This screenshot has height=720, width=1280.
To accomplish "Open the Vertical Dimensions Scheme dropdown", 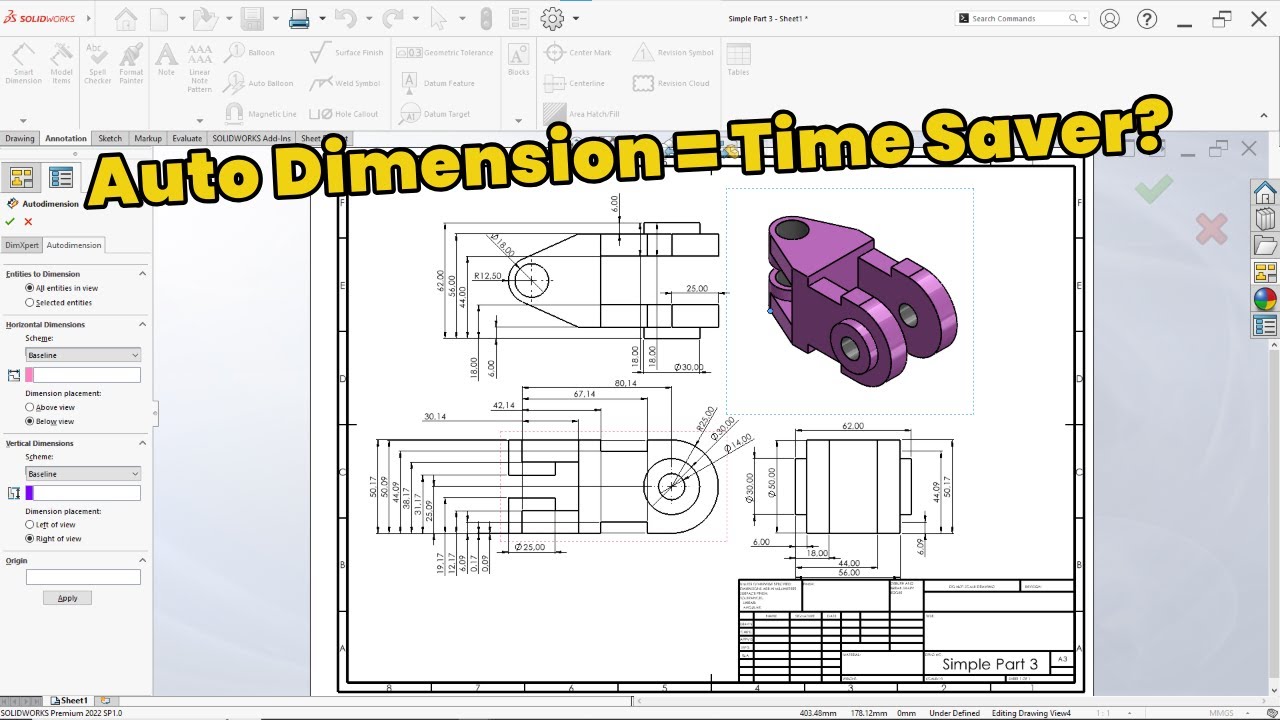I will click(83, 473).
